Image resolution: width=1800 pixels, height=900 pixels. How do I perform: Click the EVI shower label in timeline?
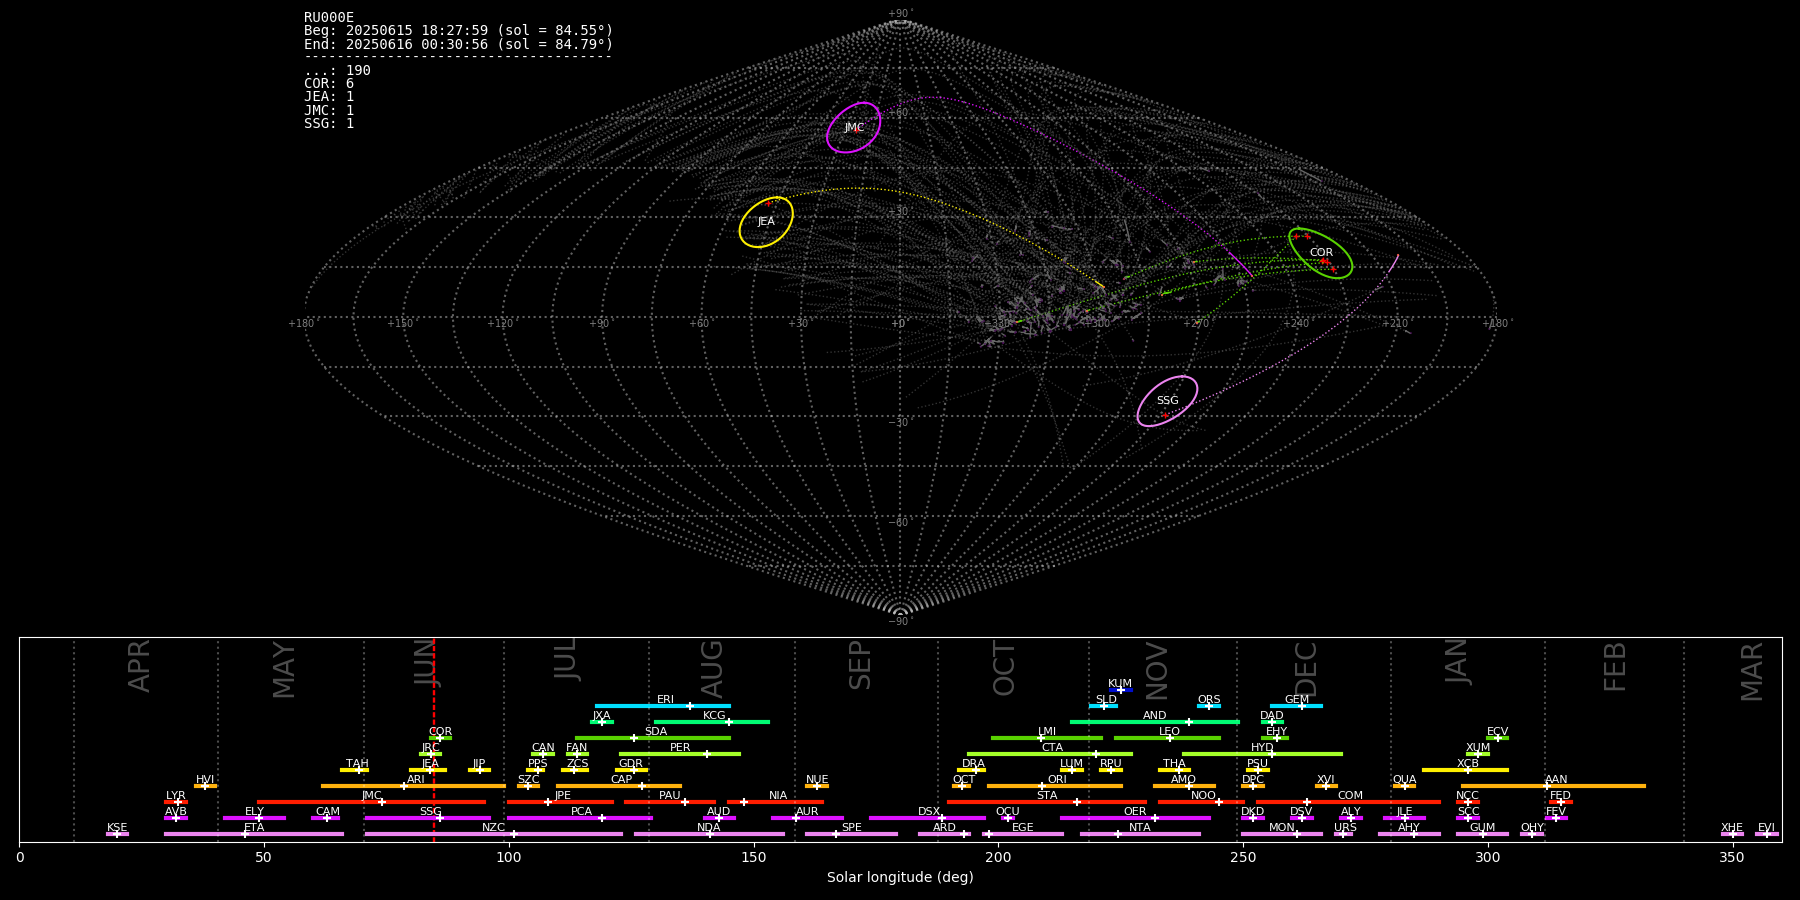[x=1766, y=828]
